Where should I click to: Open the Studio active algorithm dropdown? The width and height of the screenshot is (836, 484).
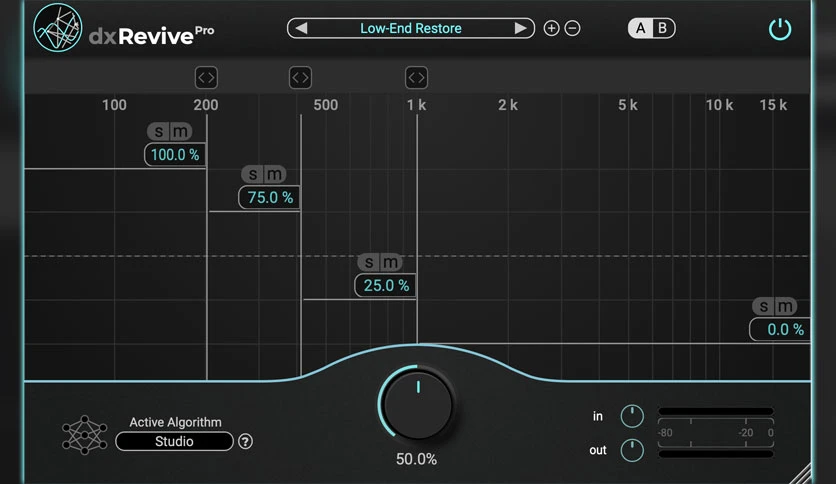pos(174,441)
